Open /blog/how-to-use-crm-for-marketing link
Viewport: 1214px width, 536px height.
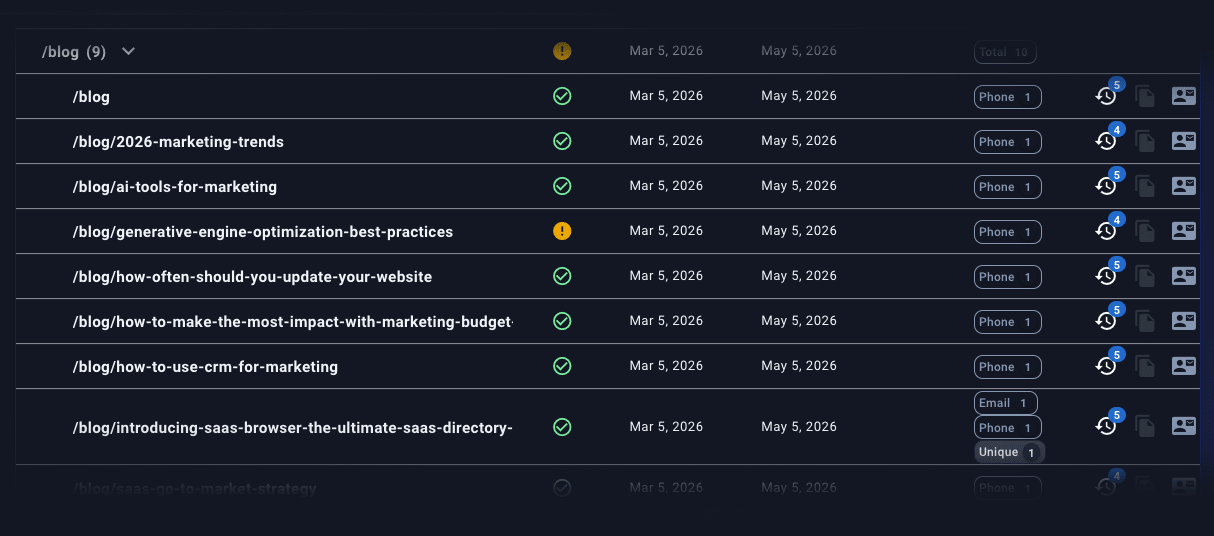click(x=205, y=367)
